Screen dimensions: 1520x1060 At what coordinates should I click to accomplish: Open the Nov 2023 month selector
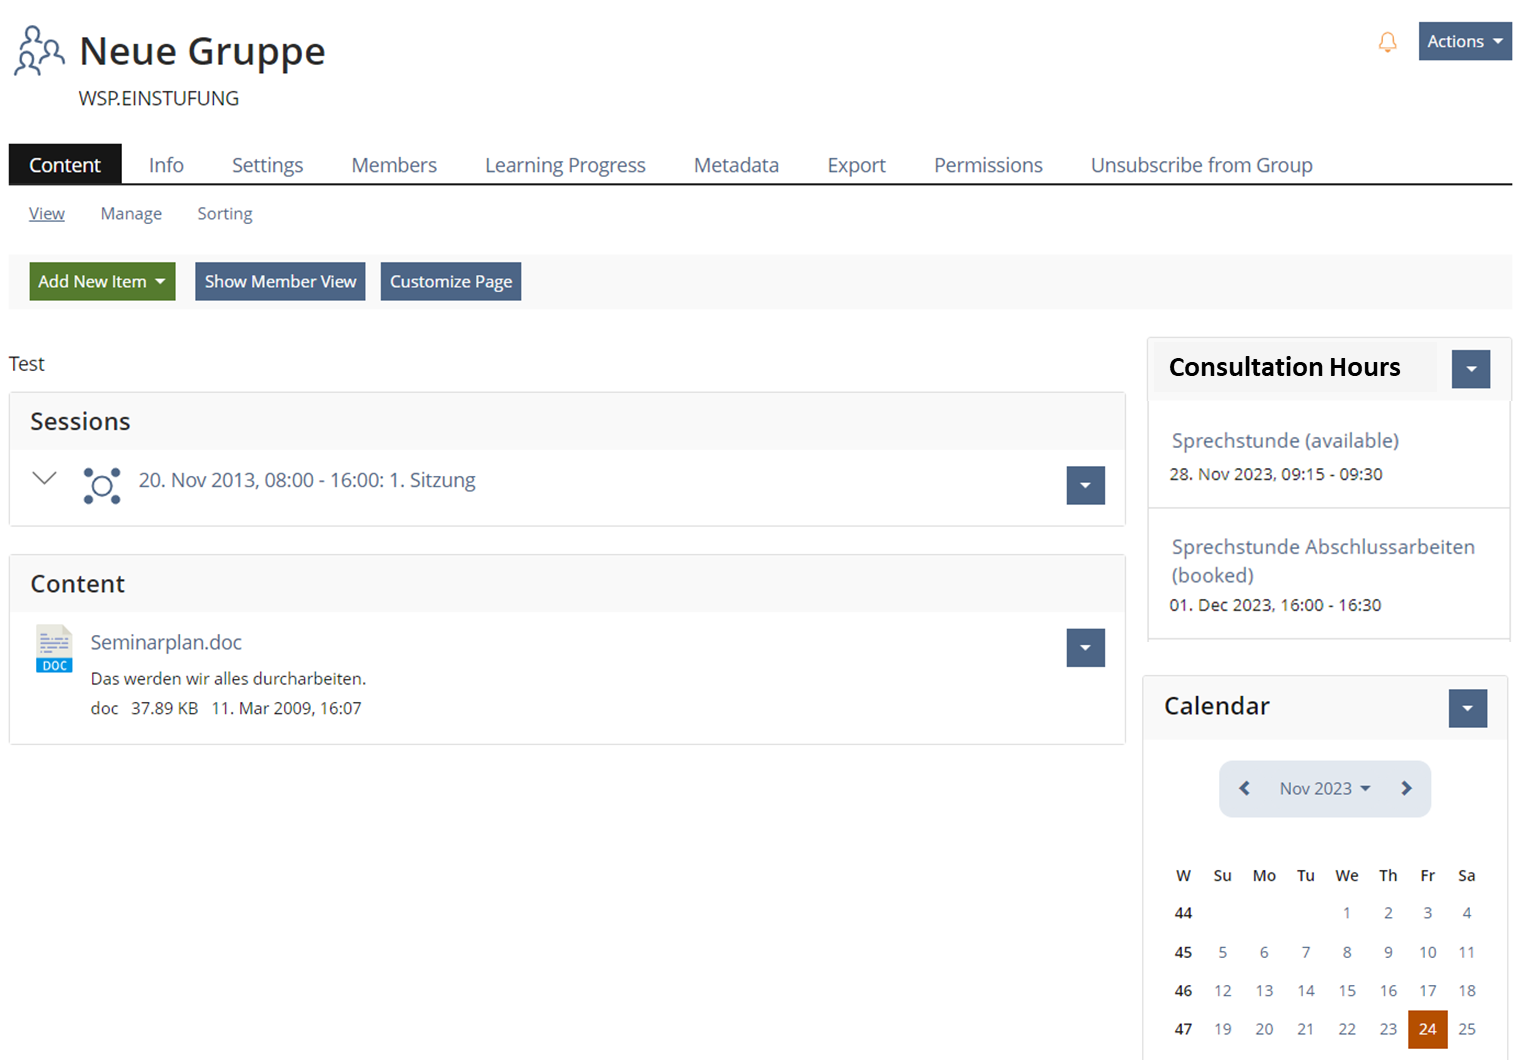(x=1324, y=789)
